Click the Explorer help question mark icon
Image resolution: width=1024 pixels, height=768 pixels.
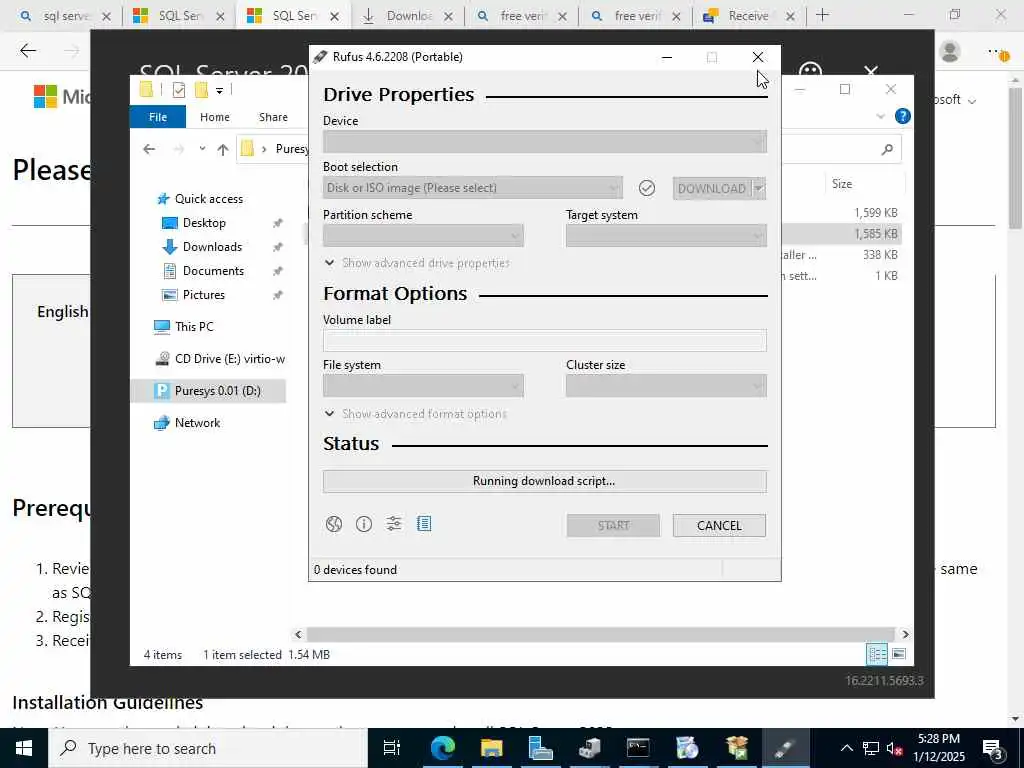click(x=903, y=116)
